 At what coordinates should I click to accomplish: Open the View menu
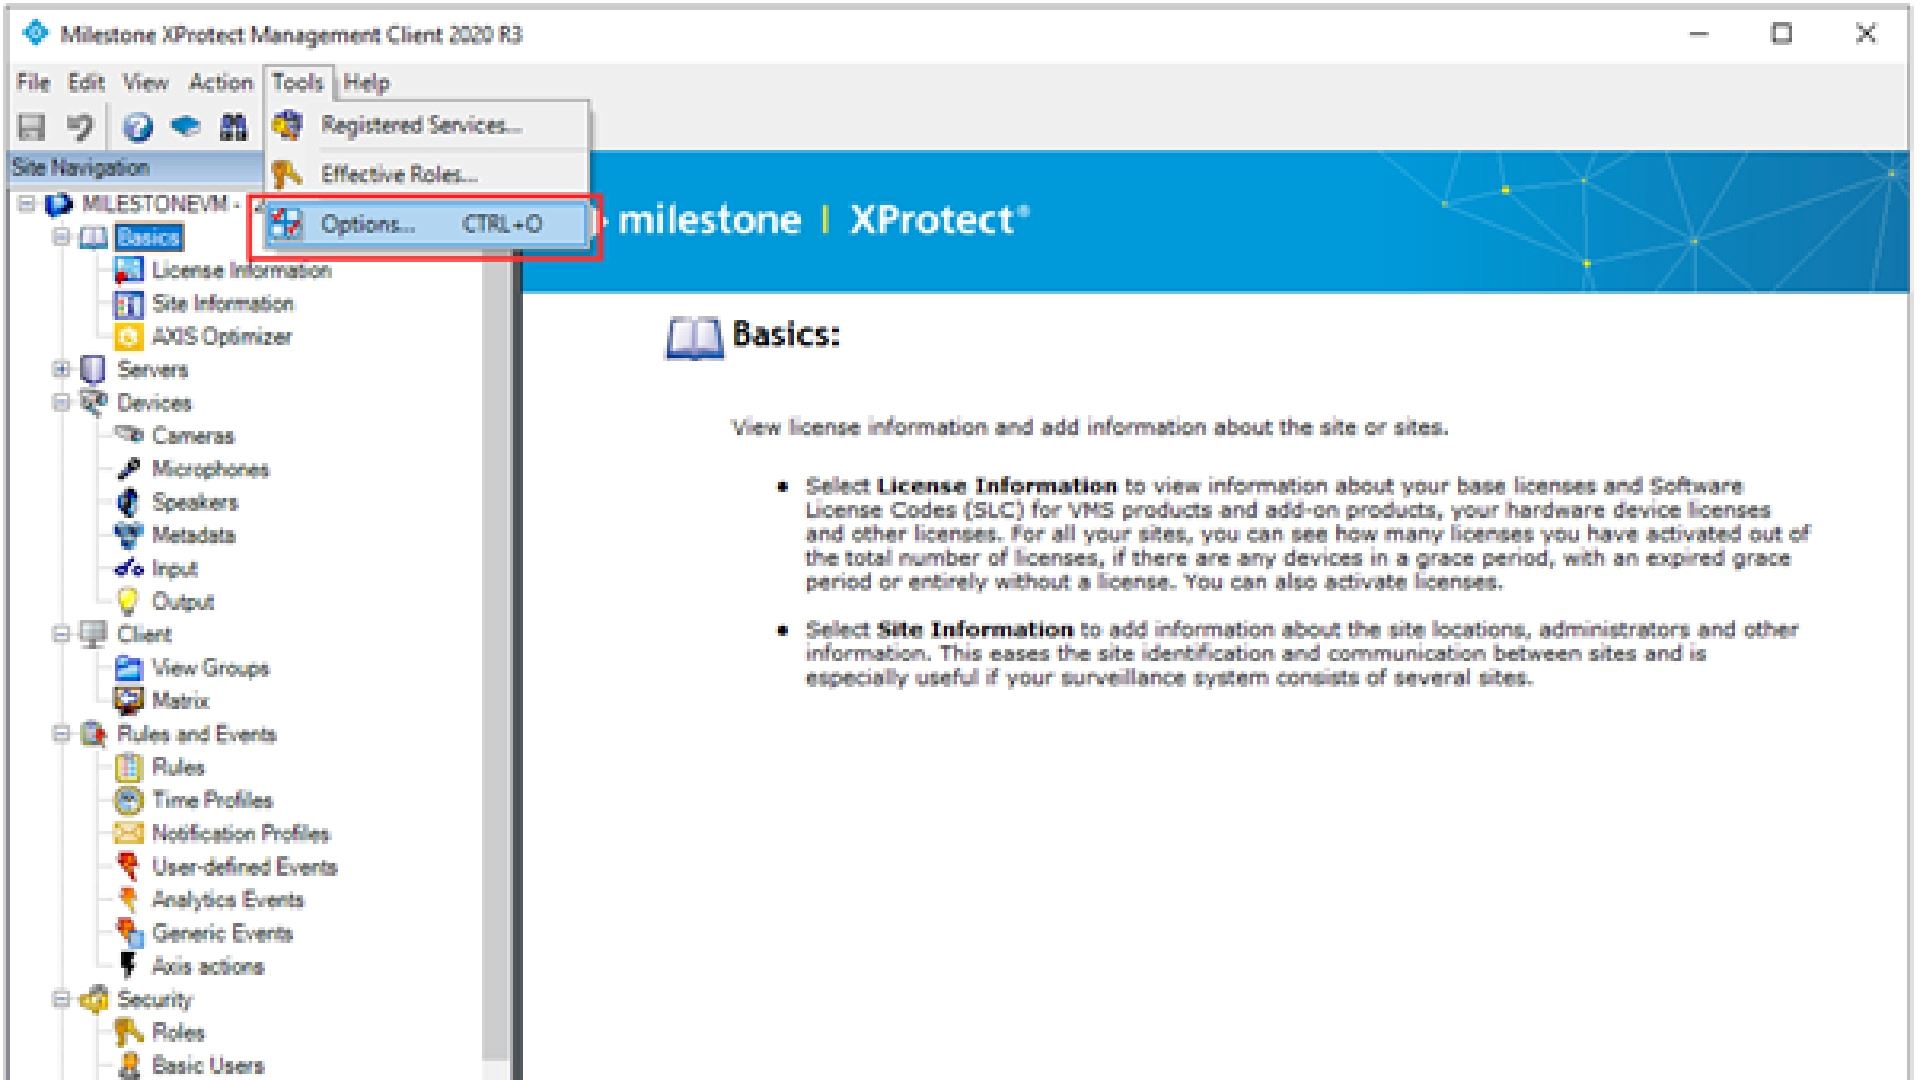pyautogui.click(x=146, y=82)
